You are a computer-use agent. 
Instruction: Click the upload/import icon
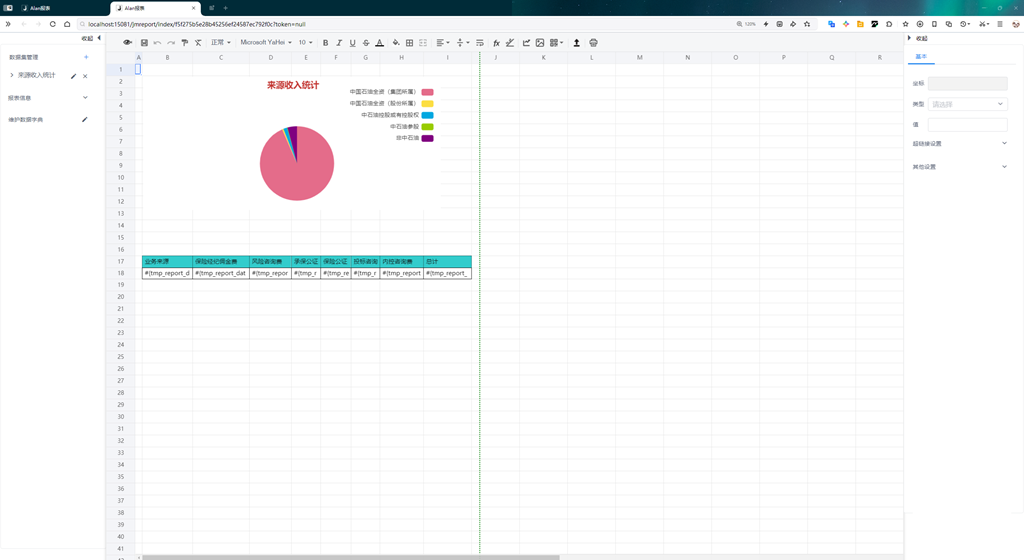click(x=577, y=42)
